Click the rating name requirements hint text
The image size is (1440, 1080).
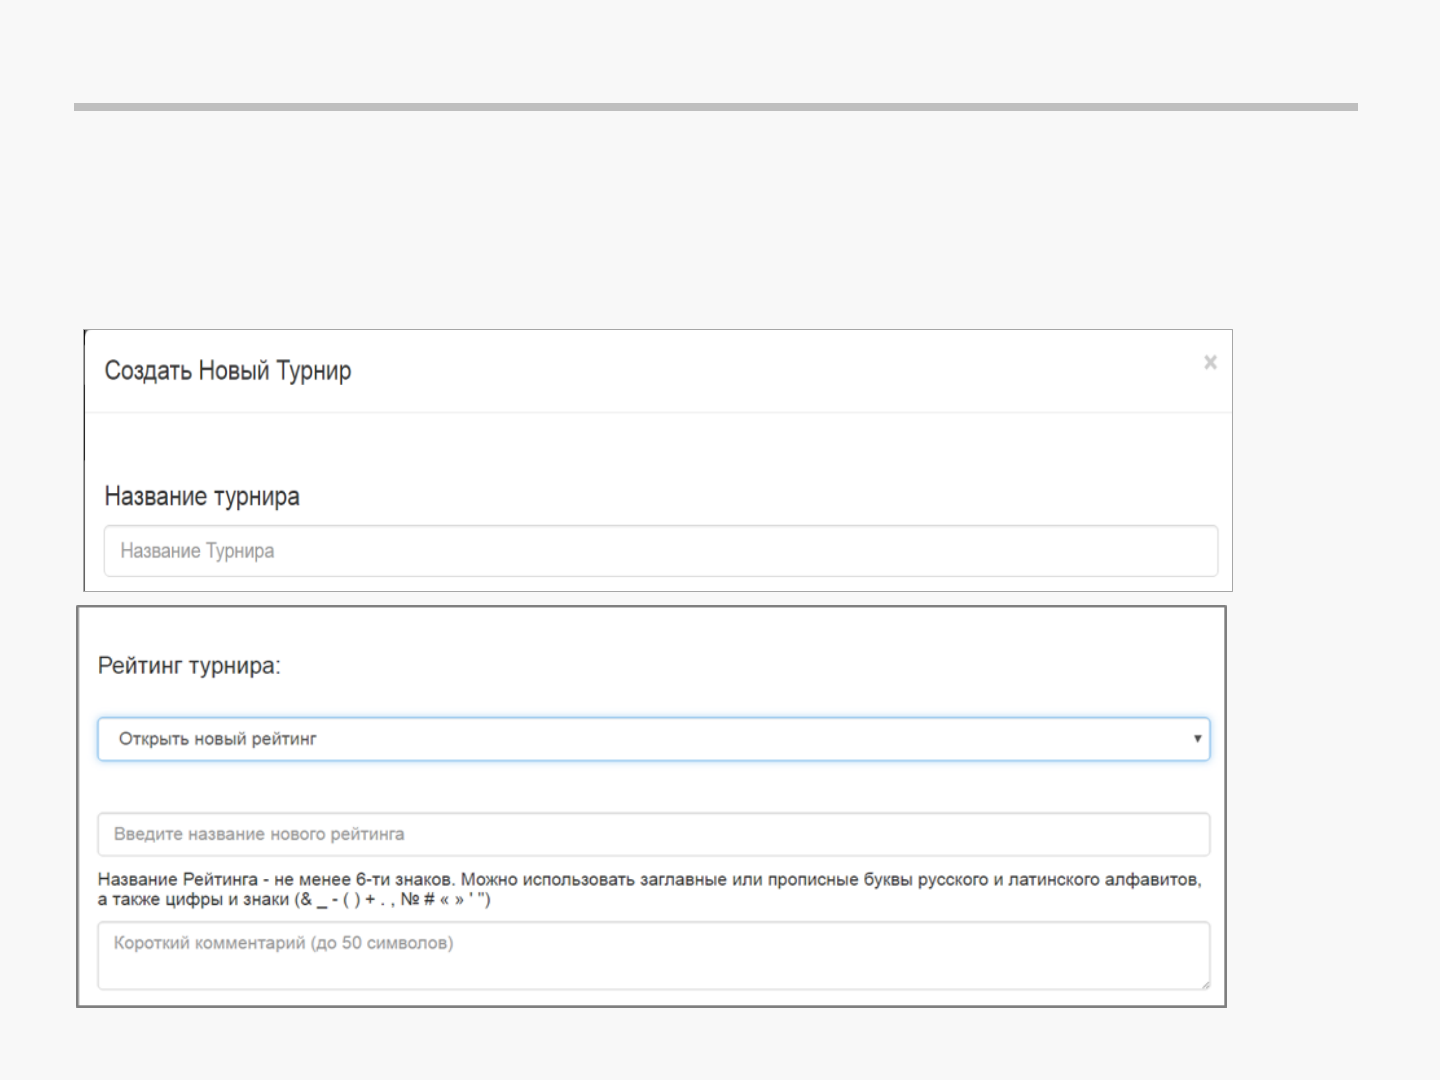(x=648, y=880)
